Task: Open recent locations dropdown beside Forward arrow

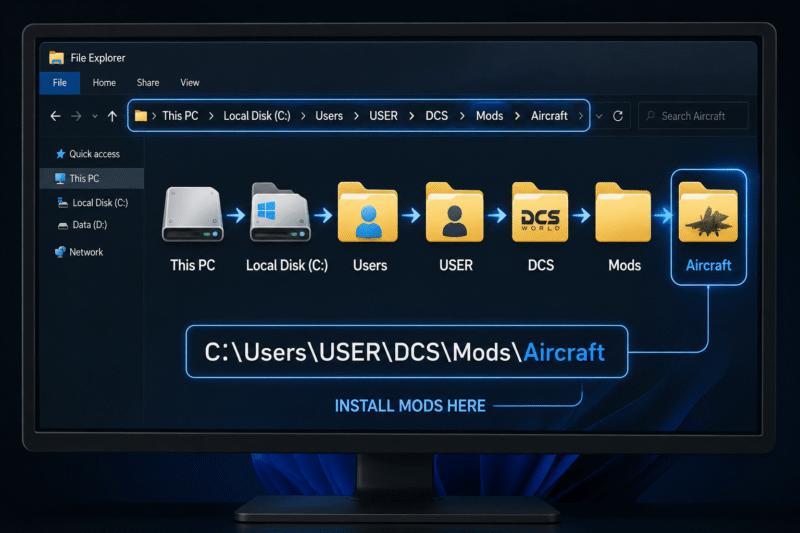Action: pos(95,116)
